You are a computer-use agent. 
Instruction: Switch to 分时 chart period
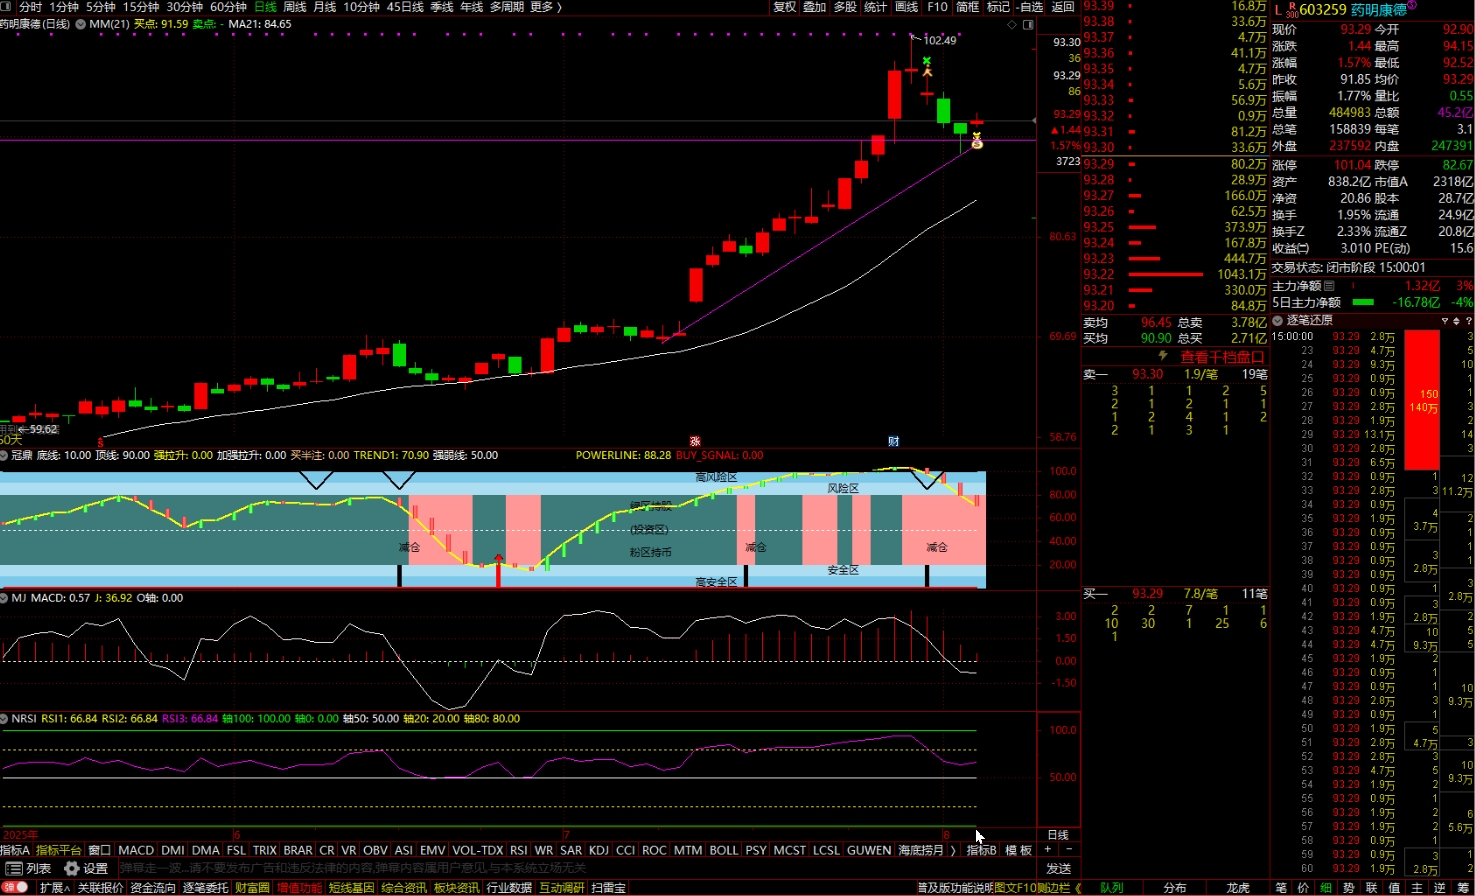(x=30, y=7)
